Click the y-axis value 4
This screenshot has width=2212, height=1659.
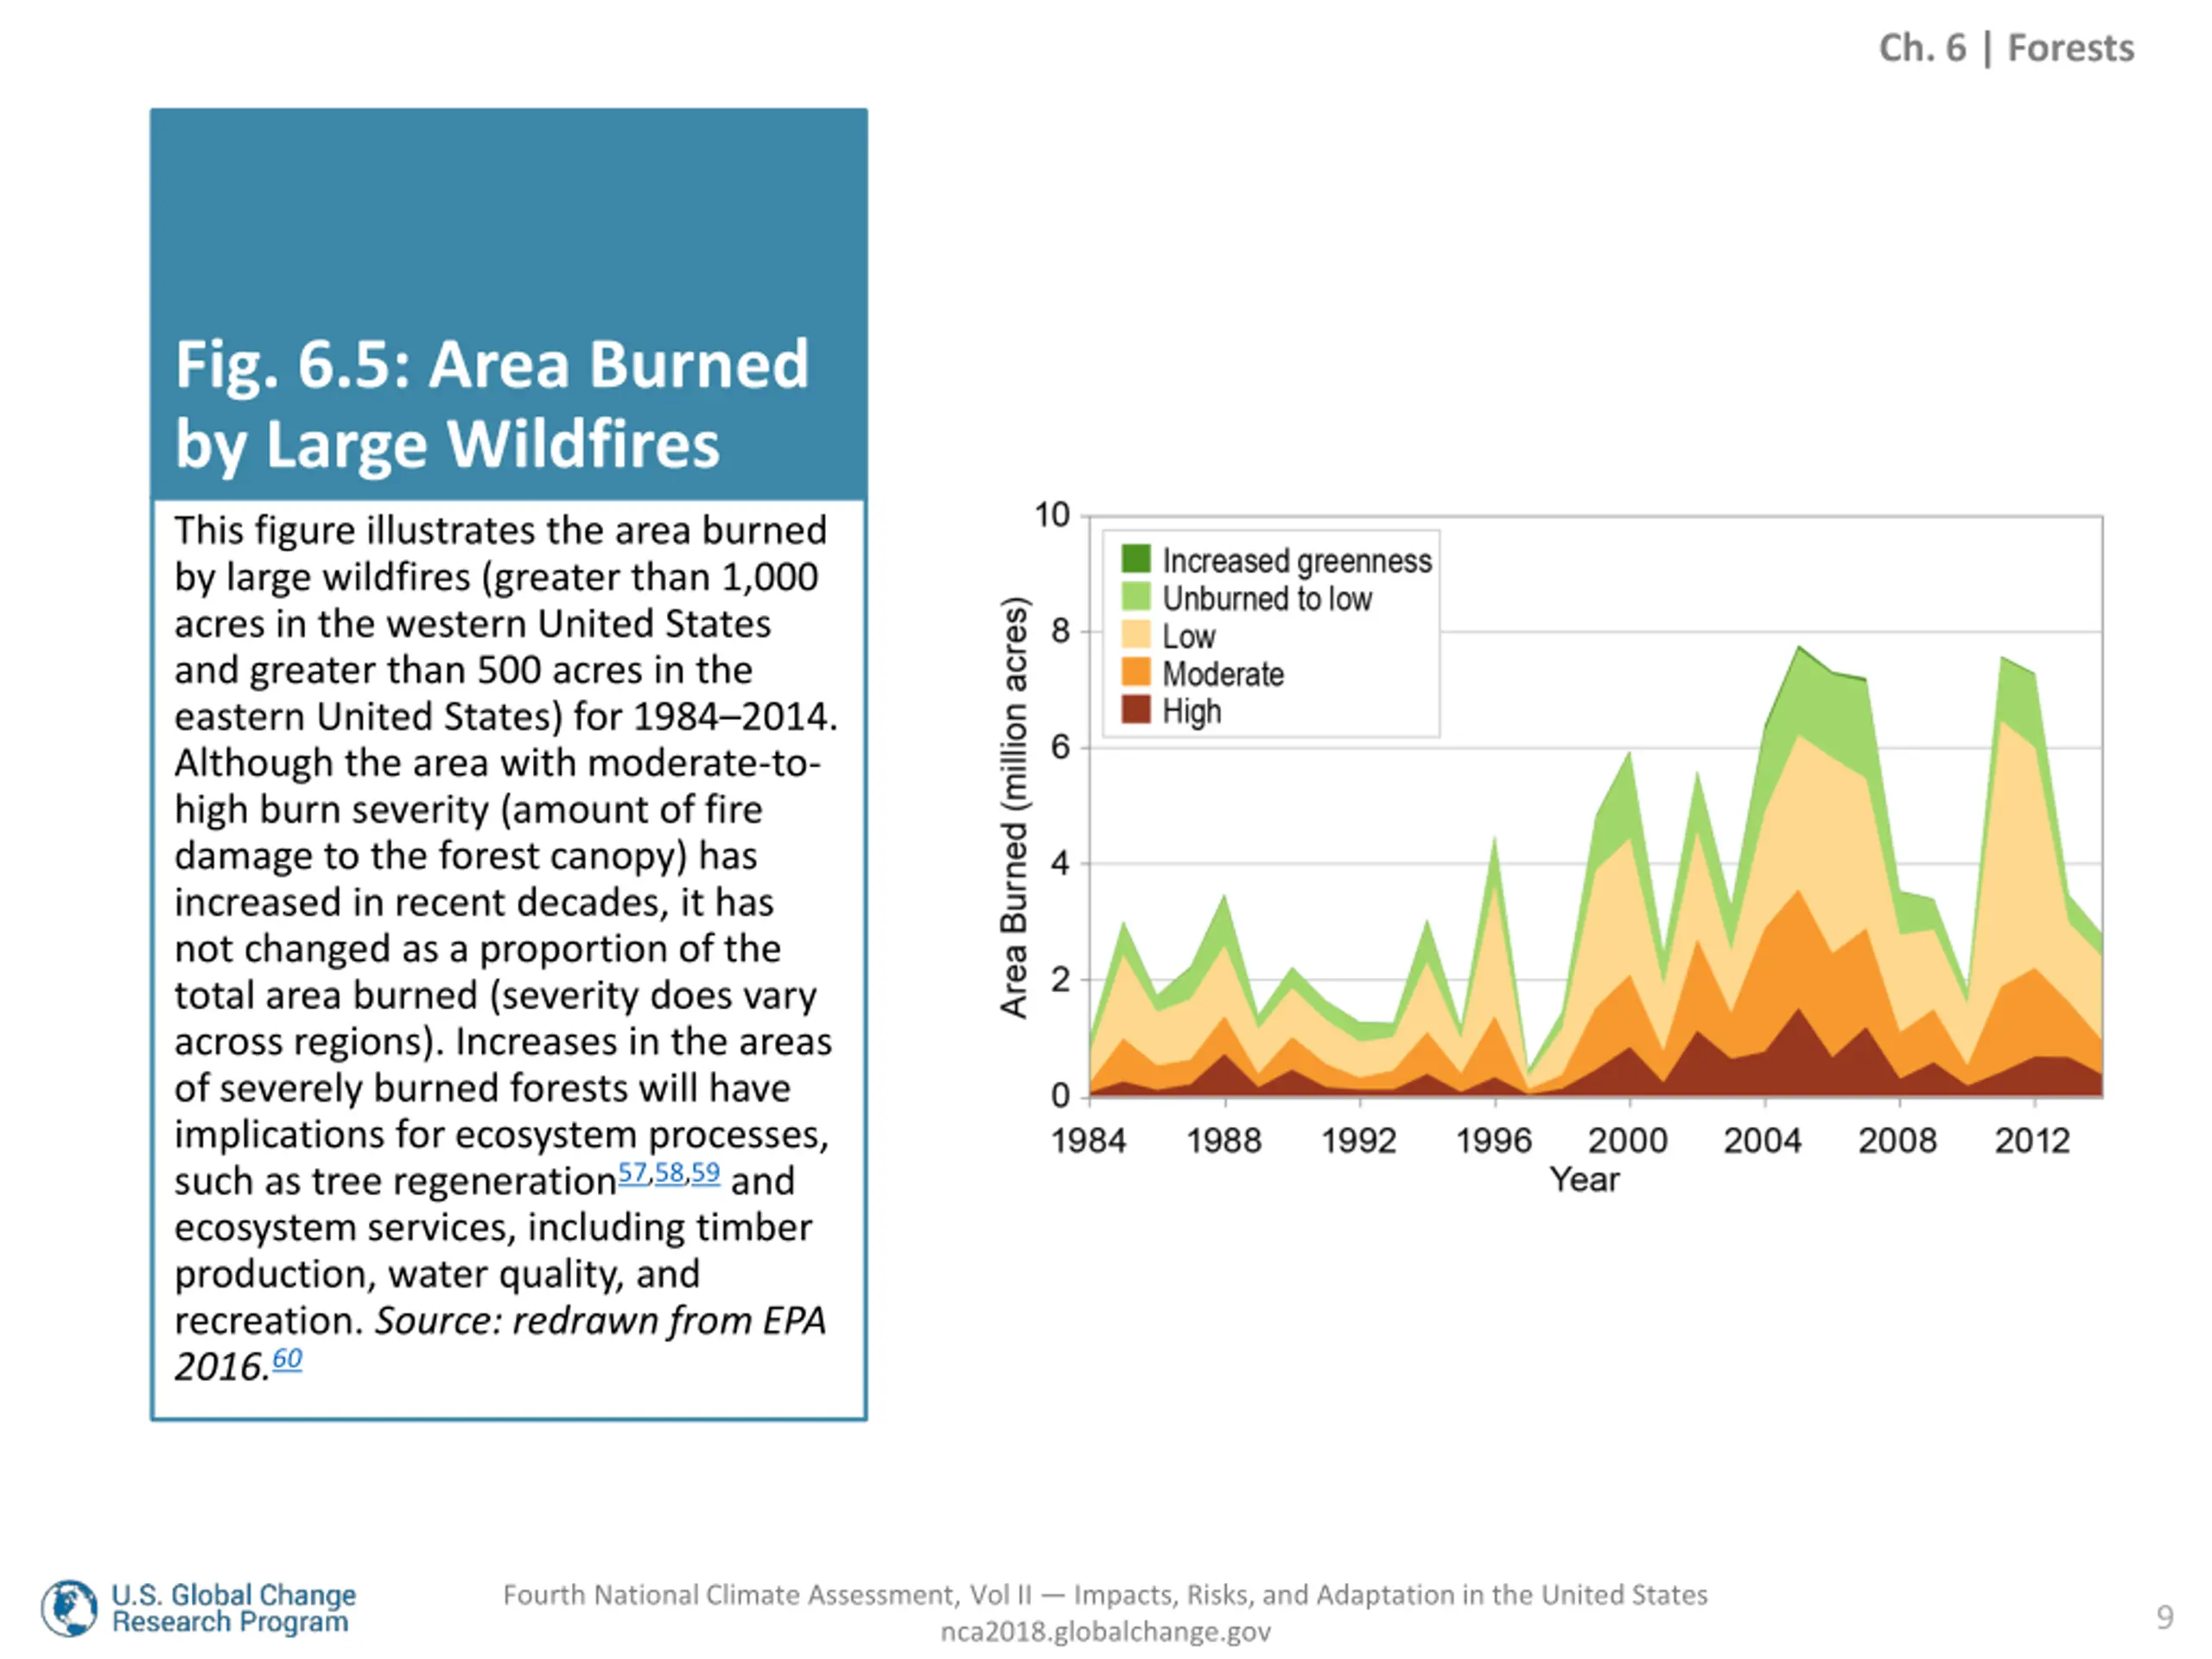(1060, 863)
